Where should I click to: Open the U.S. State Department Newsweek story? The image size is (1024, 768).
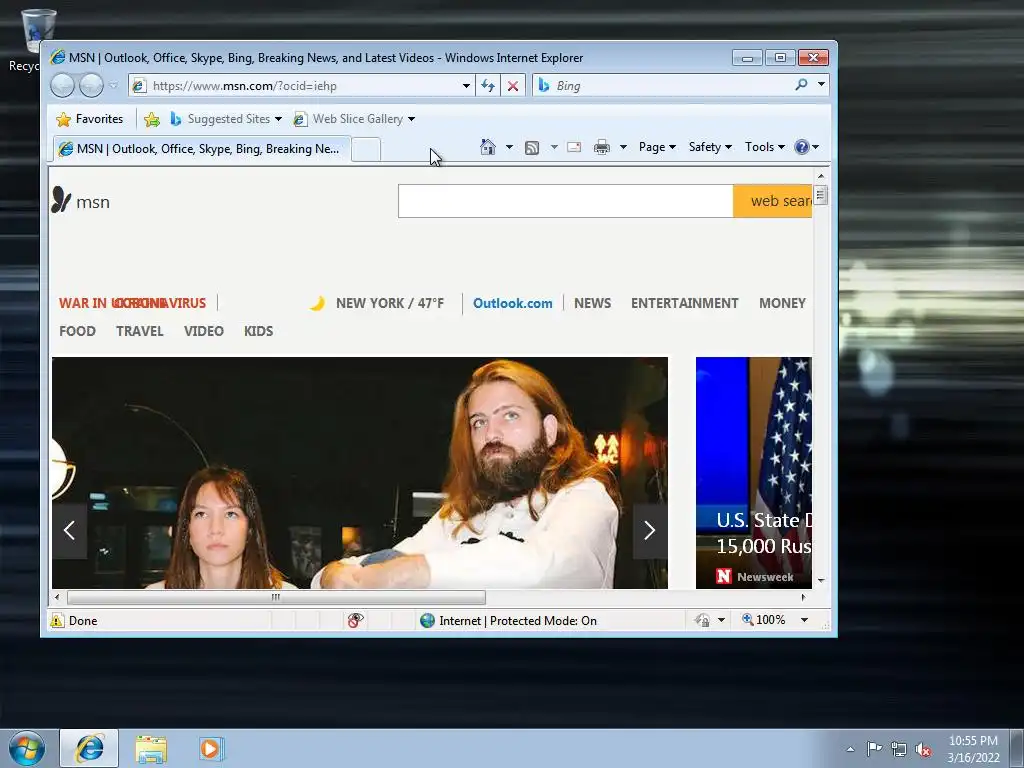click(x=754, y=473)
